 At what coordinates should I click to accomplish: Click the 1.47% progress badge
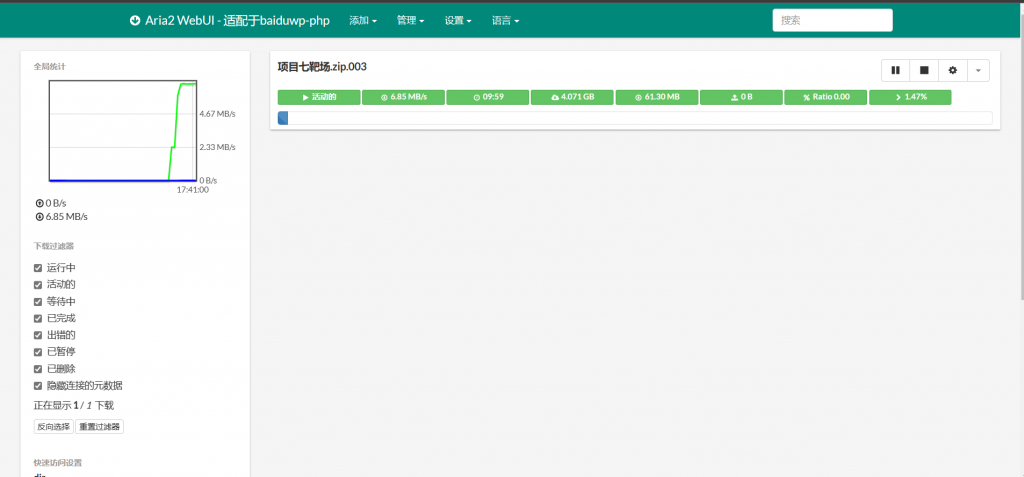click(x=910, y=97)
